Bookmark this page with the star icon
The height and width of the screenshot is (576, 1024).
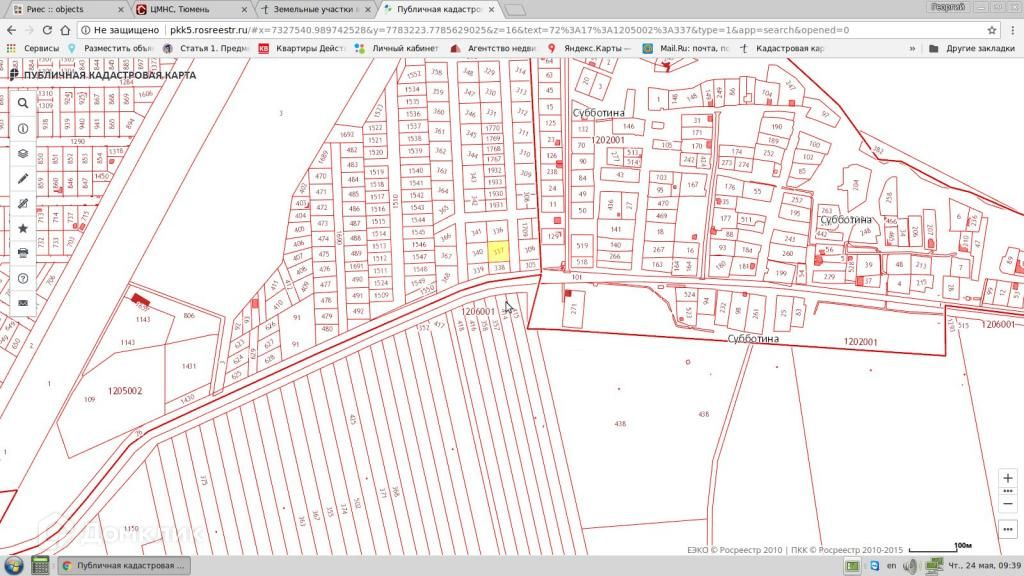[x=992, y=29]
